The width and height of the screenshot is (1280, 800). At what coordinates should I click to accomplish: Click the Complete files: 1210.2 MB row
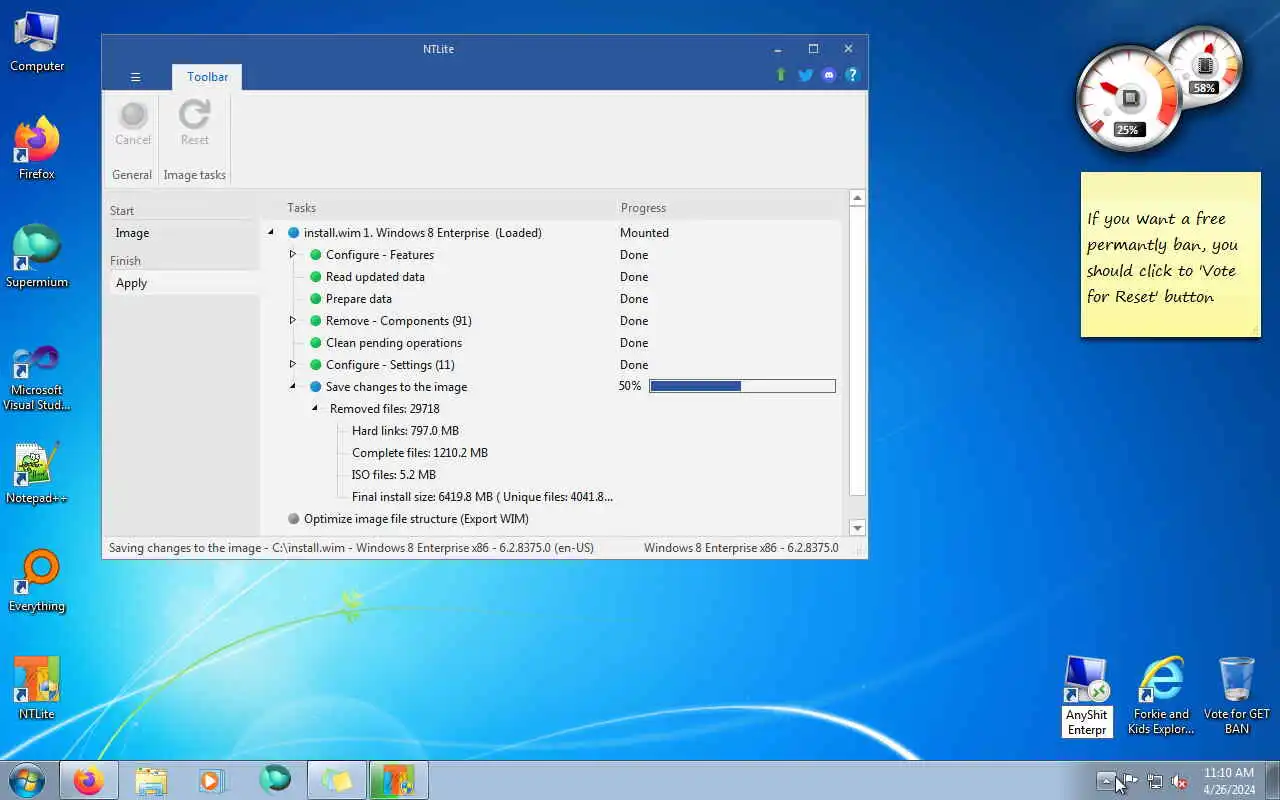(420, 453)
